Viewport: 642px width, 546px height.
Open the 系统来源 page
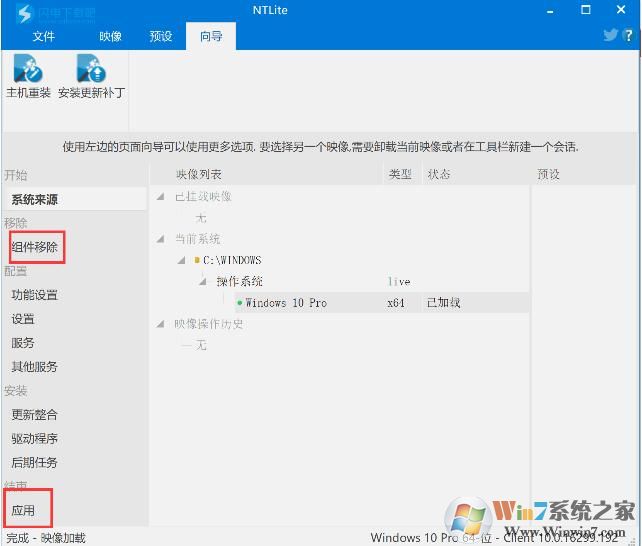(75, 199)
